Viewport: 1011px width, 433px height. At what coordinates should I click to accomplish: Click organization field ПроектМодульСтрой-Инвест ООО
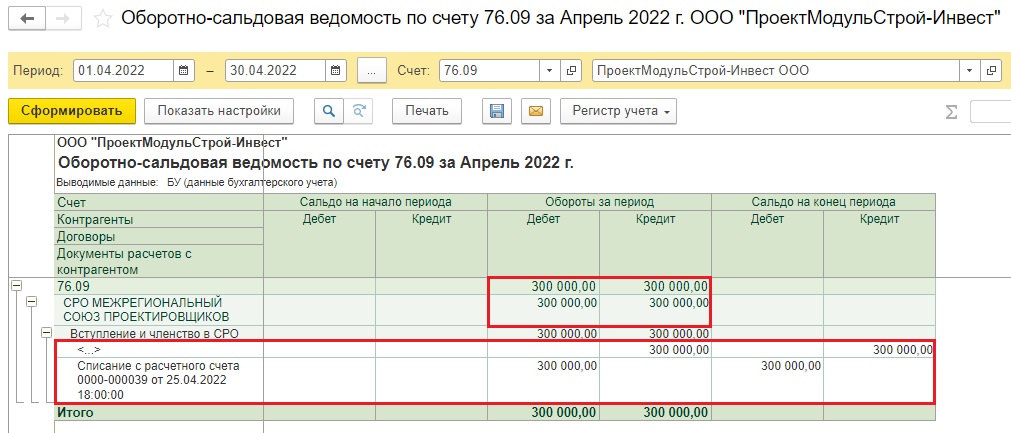point(776,70)
